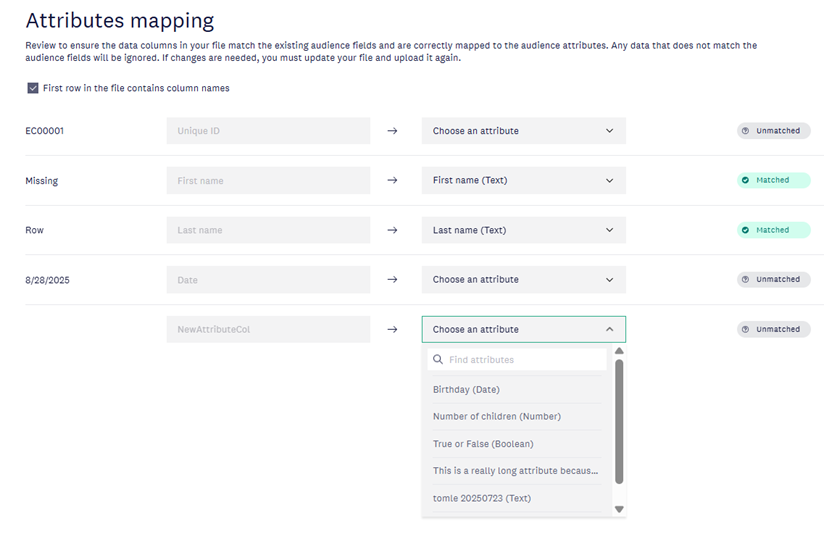Click the scroll down arrow in attribute list
This screenshot has width=824, height=534.
pos(619,509)
